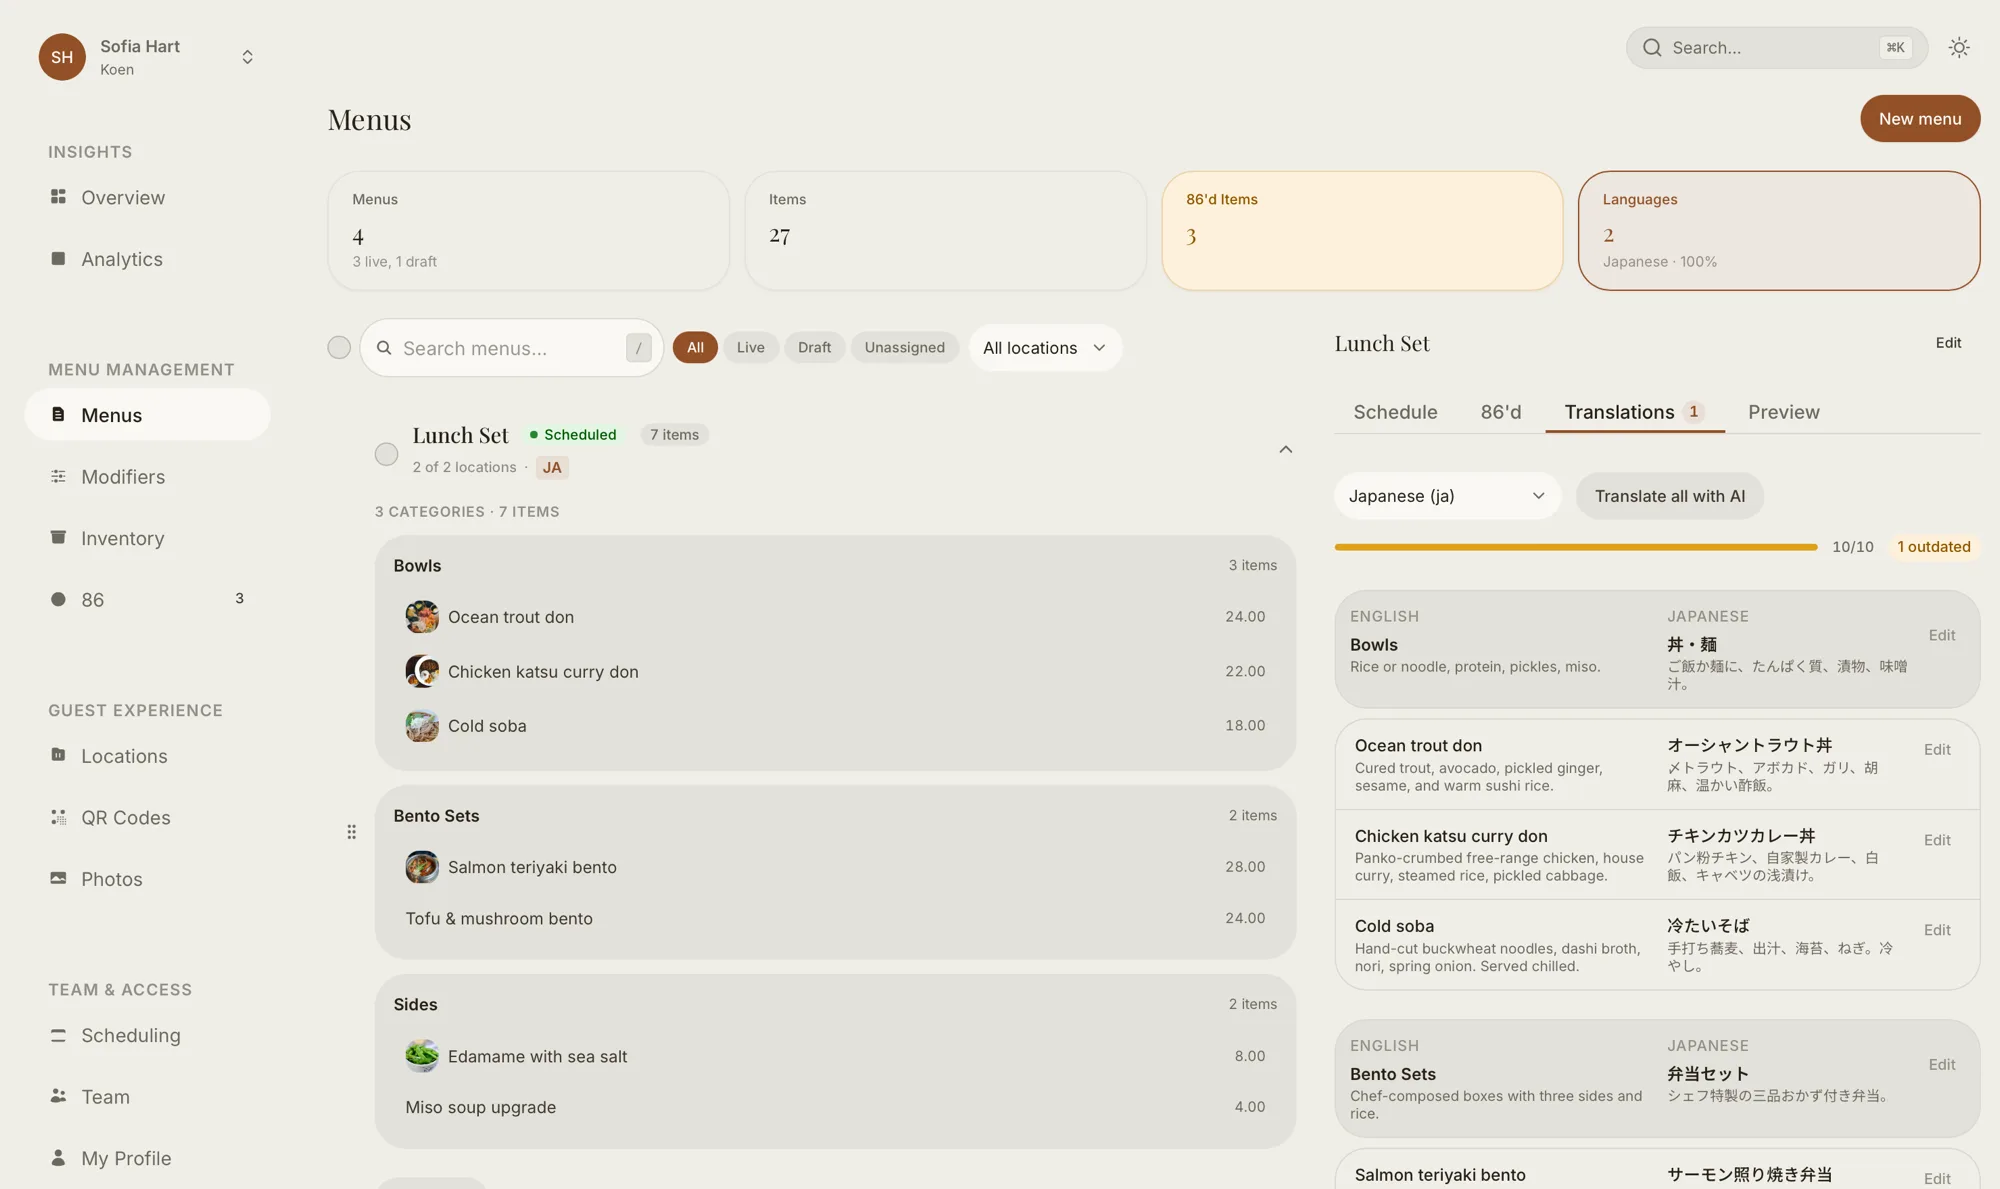Check the Lunch Set selection circle
The width and height of the screenshot is (2000, 1189).
386,453
